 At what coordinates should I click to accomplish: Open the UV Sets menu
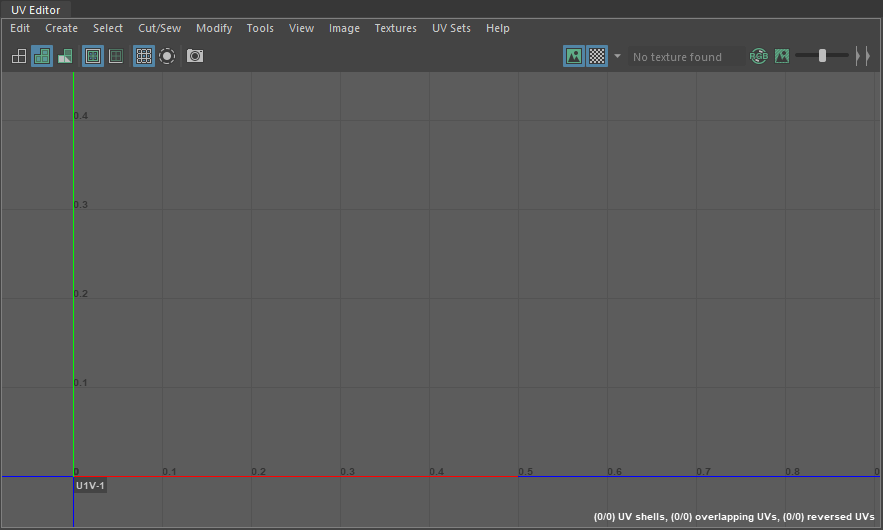coord(451,28)
